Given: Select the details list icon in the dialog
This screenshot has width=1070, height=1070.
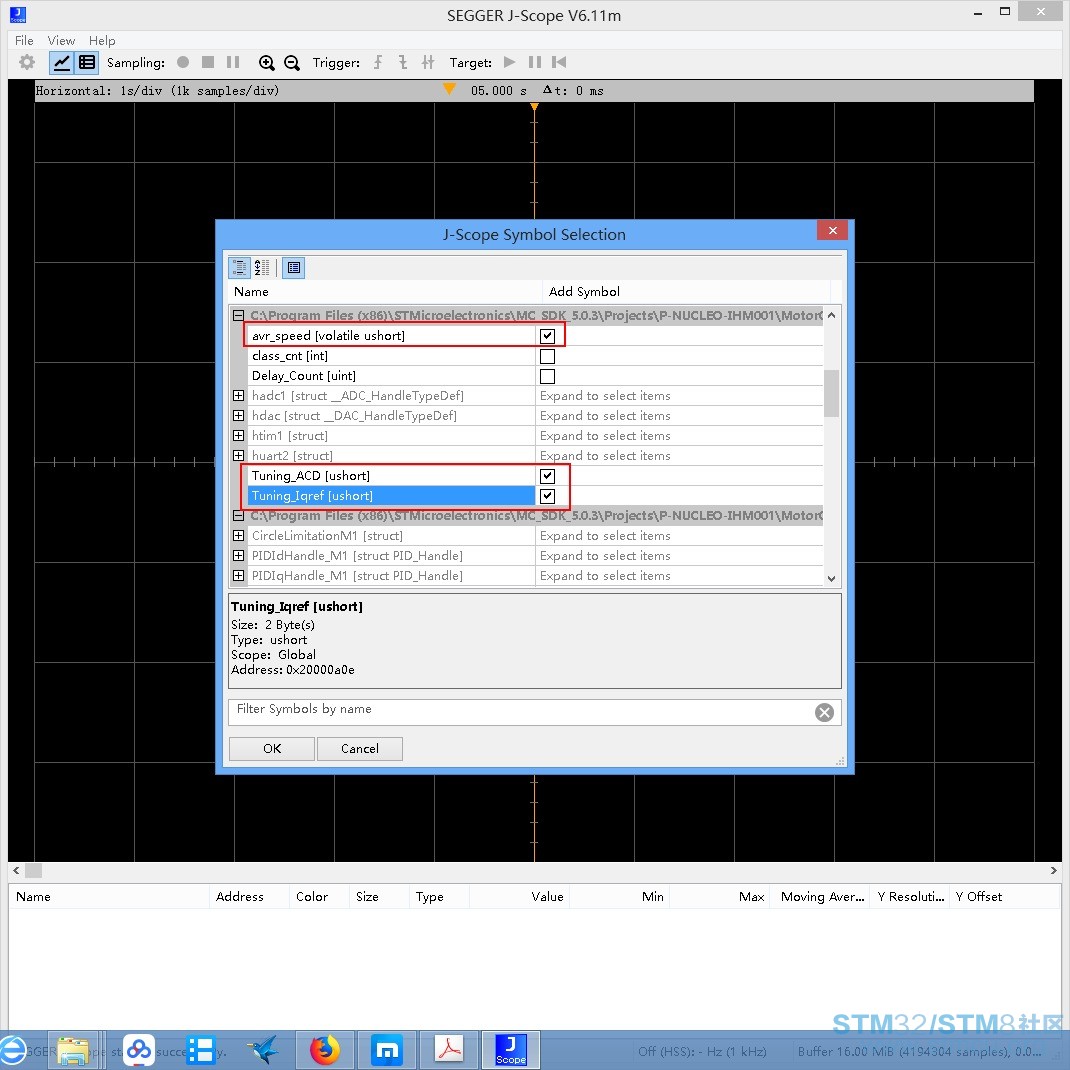Looking at the screenshot, I should 293,268.
